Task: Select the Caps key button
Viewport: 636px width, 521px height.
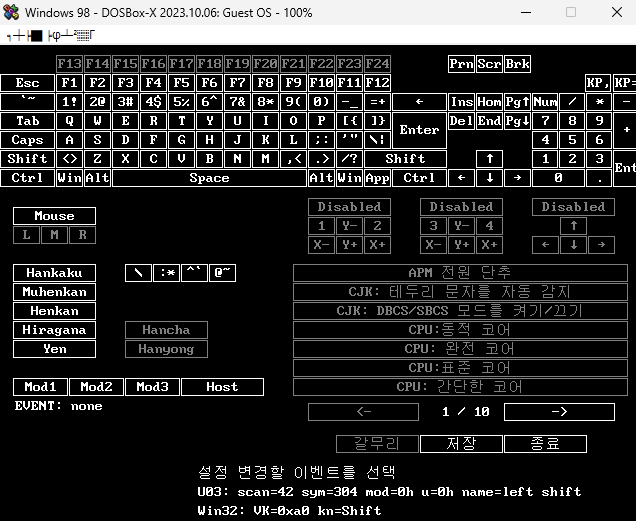Action: click(28, 140)
